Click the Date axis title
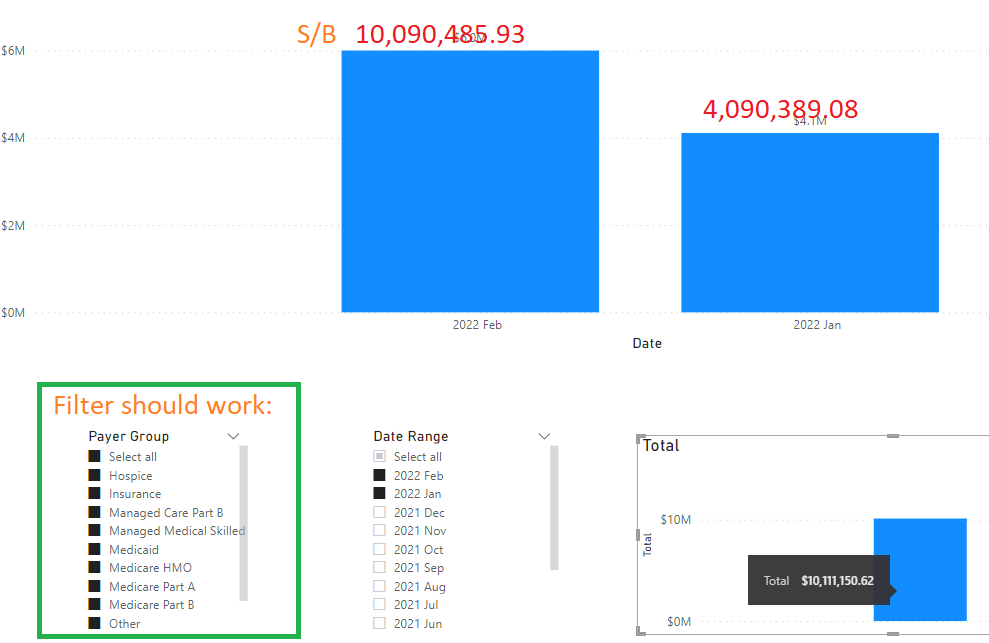The height and width of the screenshot is (643, 989). [x=647, y=343]
